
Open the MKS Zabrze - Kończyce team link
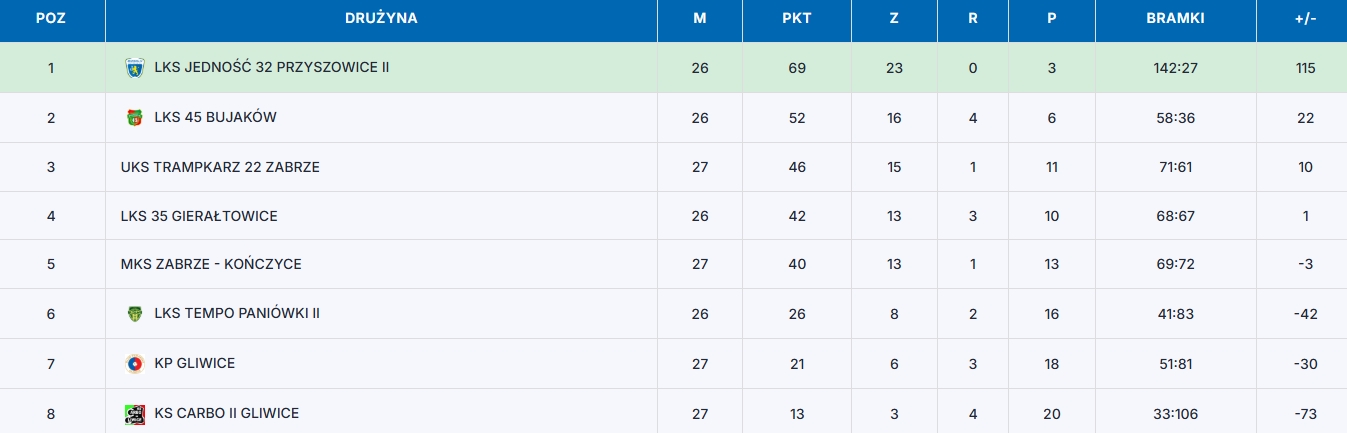(211, 265)
